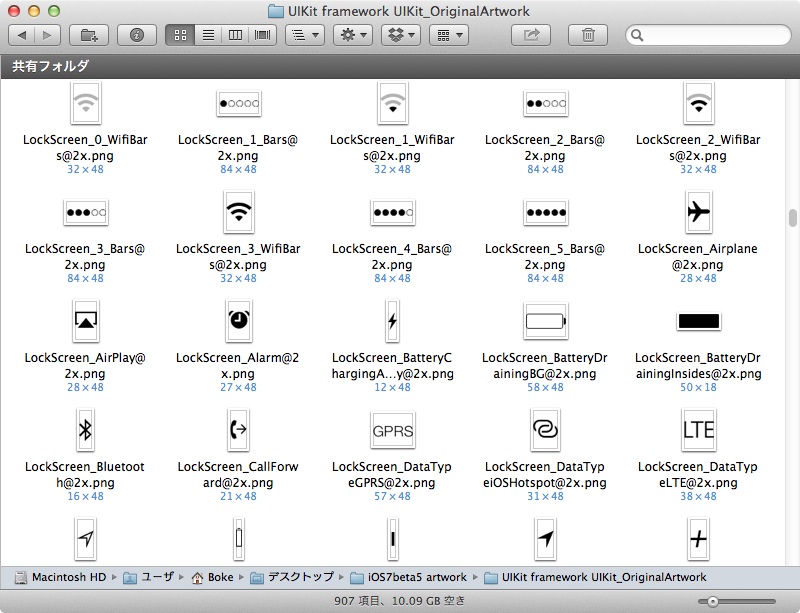Viewport: 800px width, 613px height.
Task: Click the Share toolbar button
Action: 531,35
